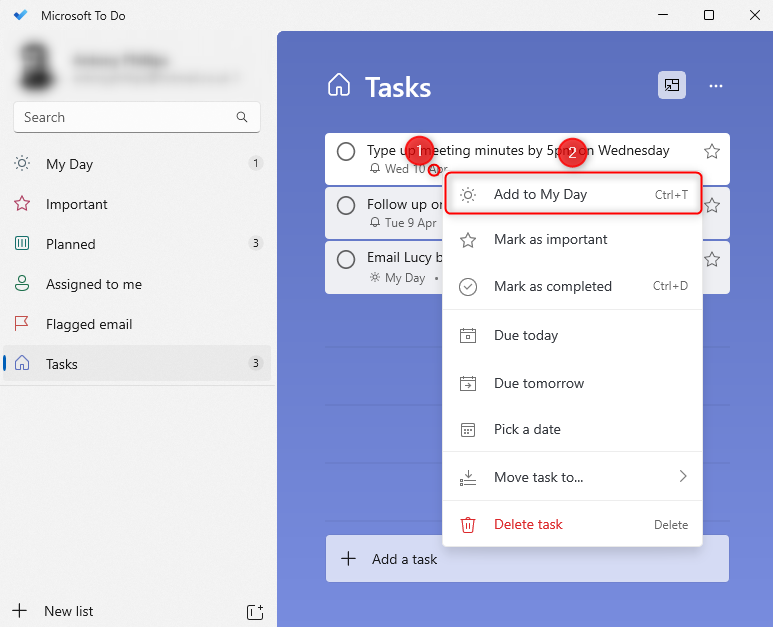
Task: Star the 'Type up meeting minutes' task
Action: point(712,151)
